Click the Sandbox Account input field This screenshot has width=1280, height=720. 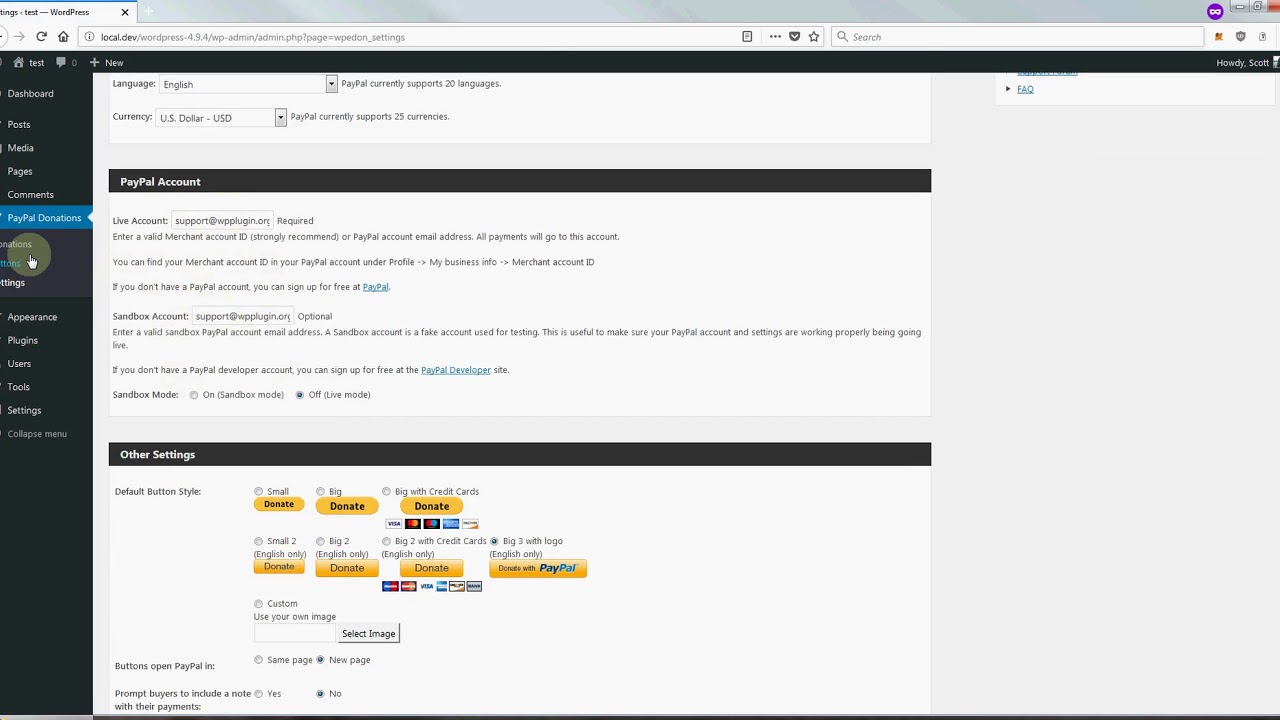242,316
